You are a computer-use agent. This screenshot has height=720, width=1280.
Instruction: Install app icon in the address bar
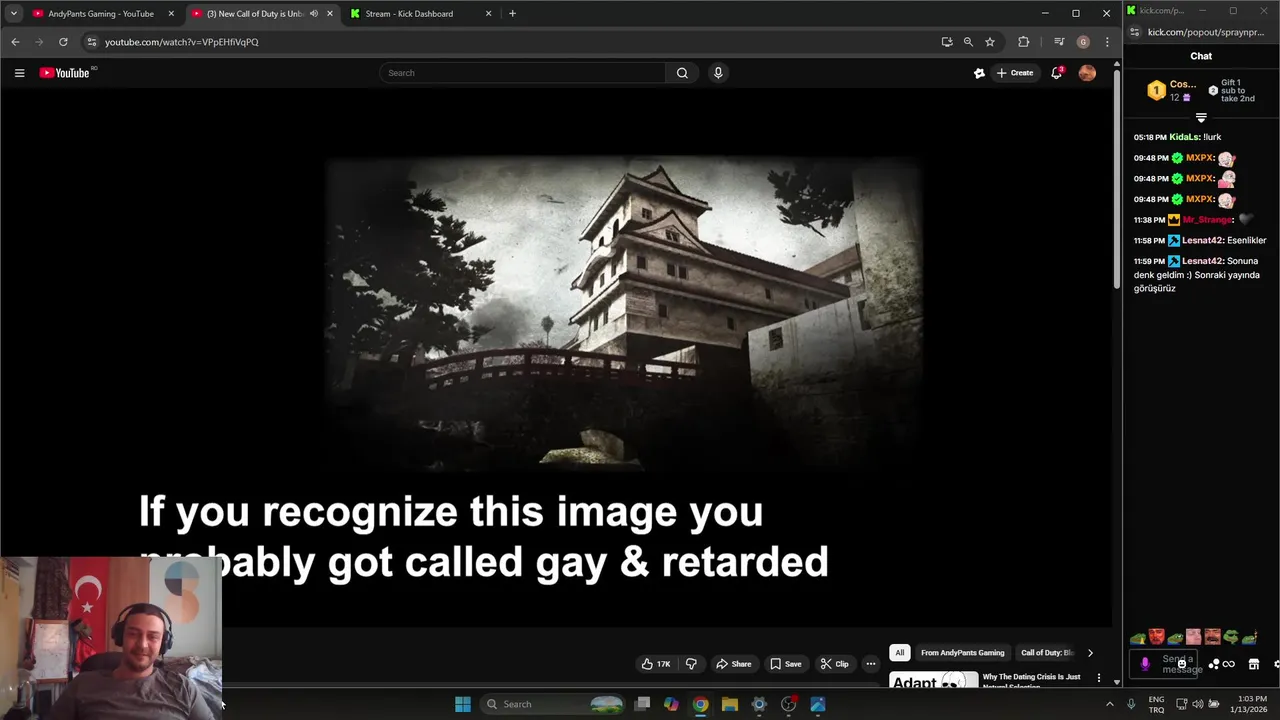(946, 42)
